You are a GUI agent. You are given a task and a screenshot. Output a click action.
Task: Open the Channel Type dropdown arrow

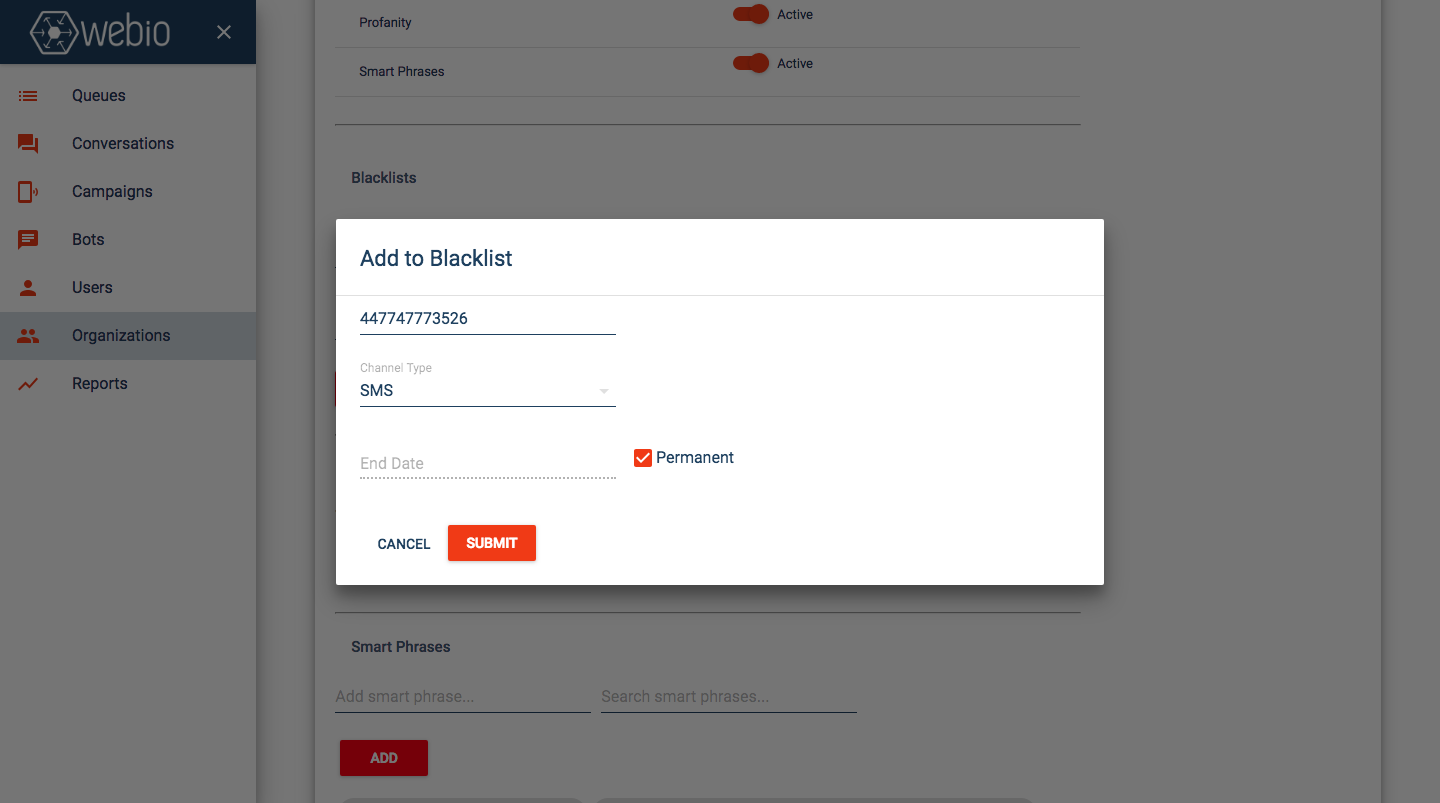[604, 391]
